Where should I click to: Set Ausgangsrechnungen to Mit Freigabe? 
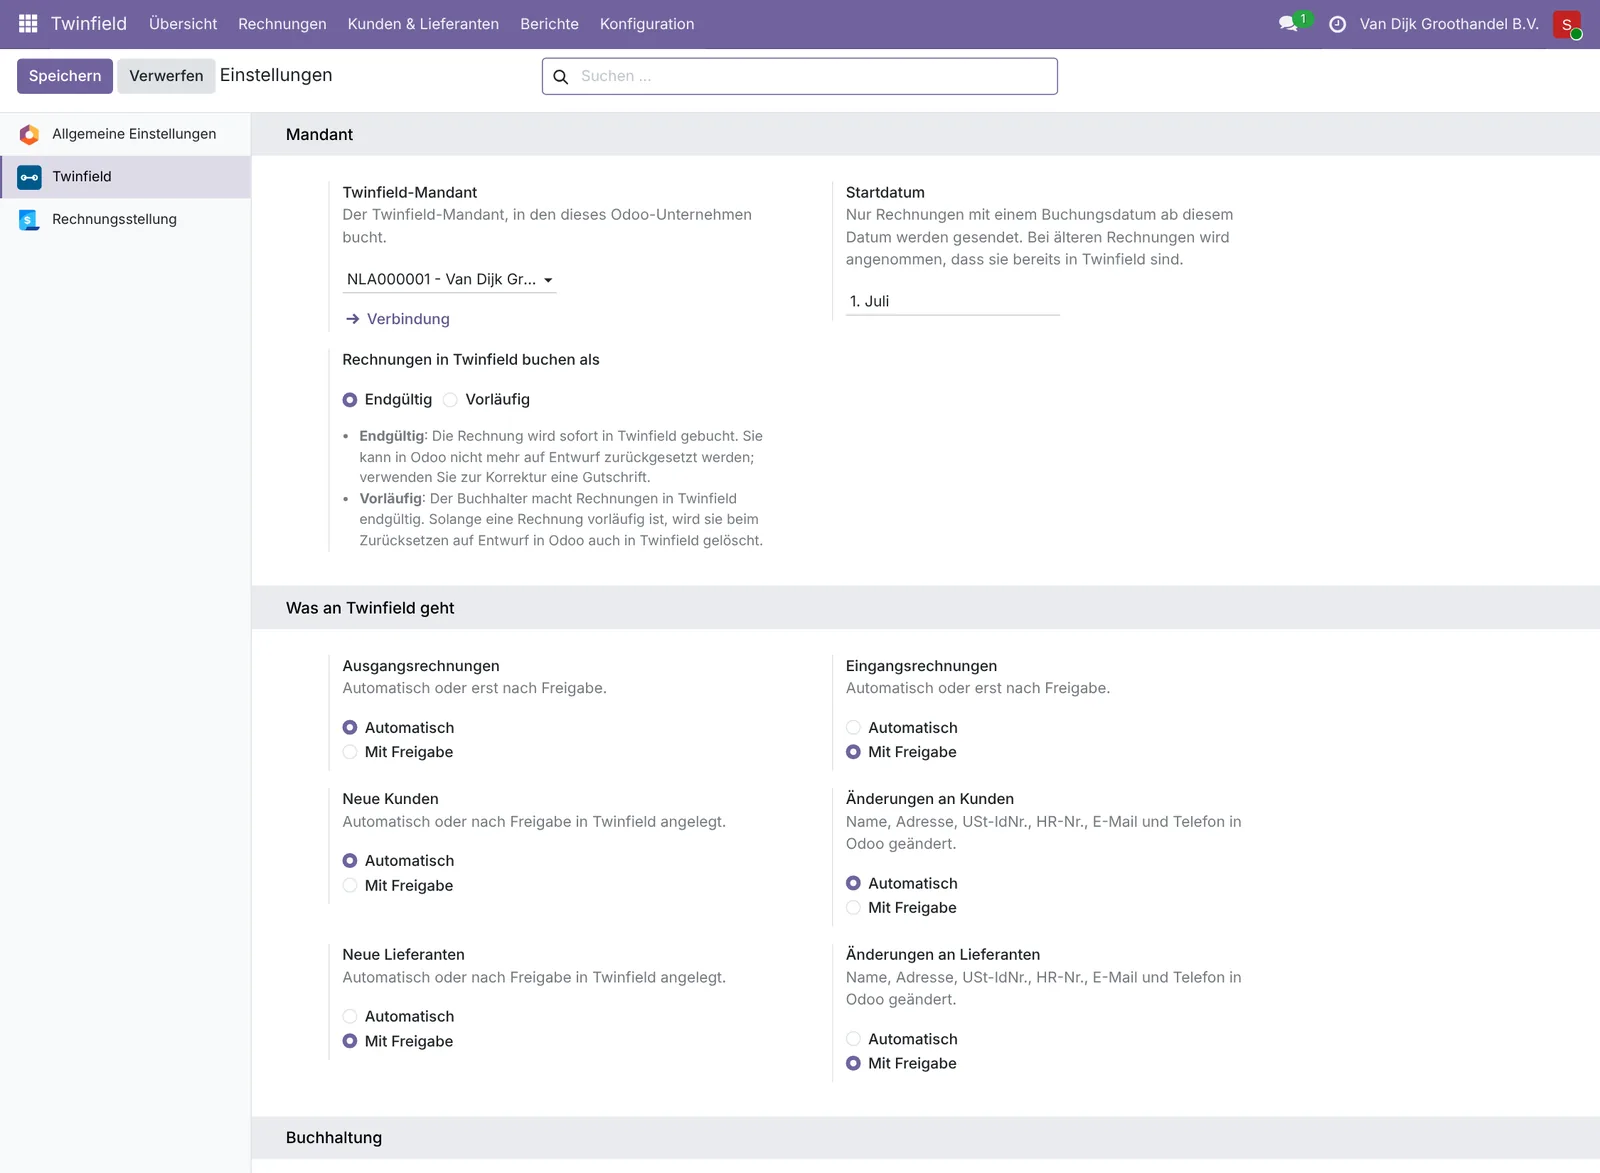[x=350, y=752]
